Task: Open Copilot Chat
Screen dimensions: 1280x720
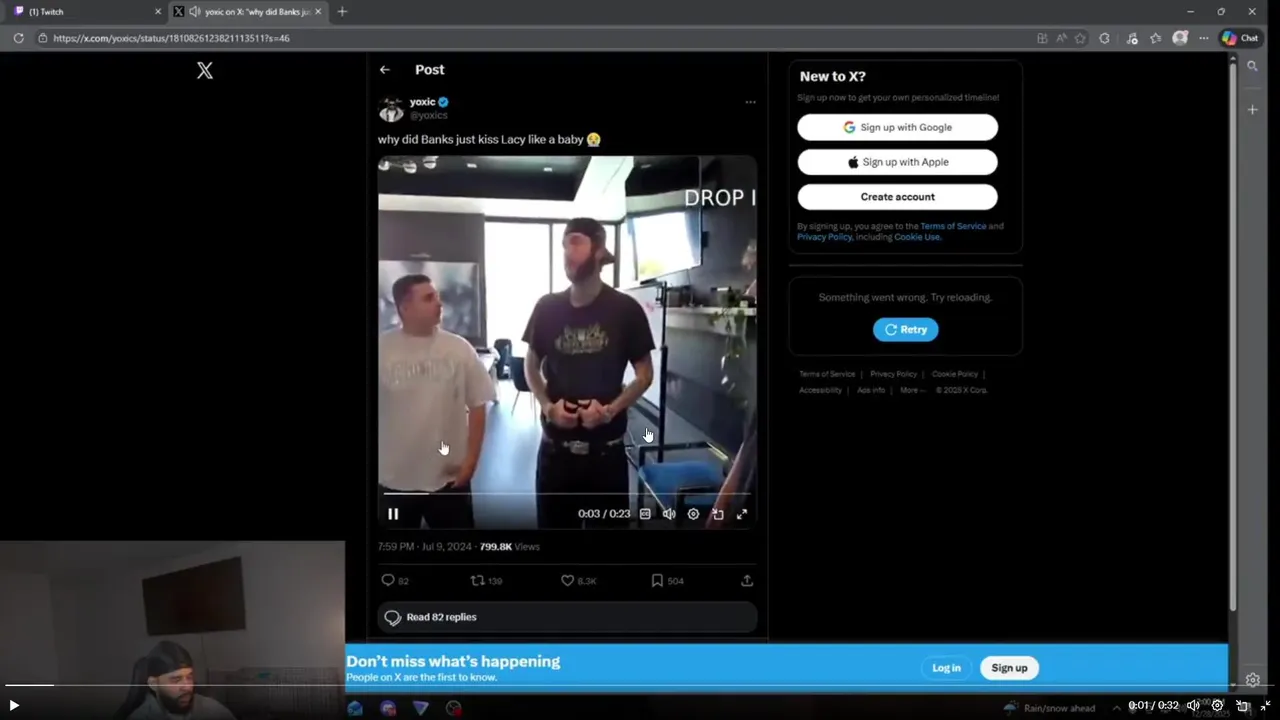Action: 1241,38
